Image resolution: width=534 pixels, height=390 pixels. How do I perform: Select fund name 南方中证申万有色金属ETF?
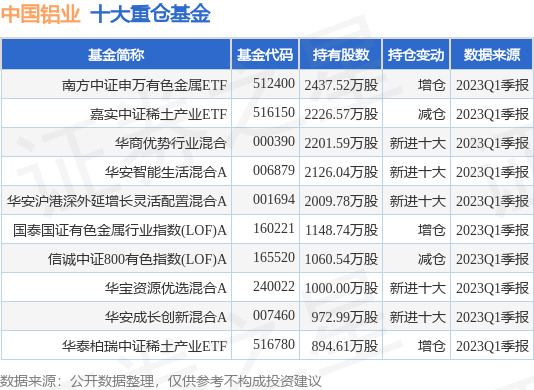[144, 85]
